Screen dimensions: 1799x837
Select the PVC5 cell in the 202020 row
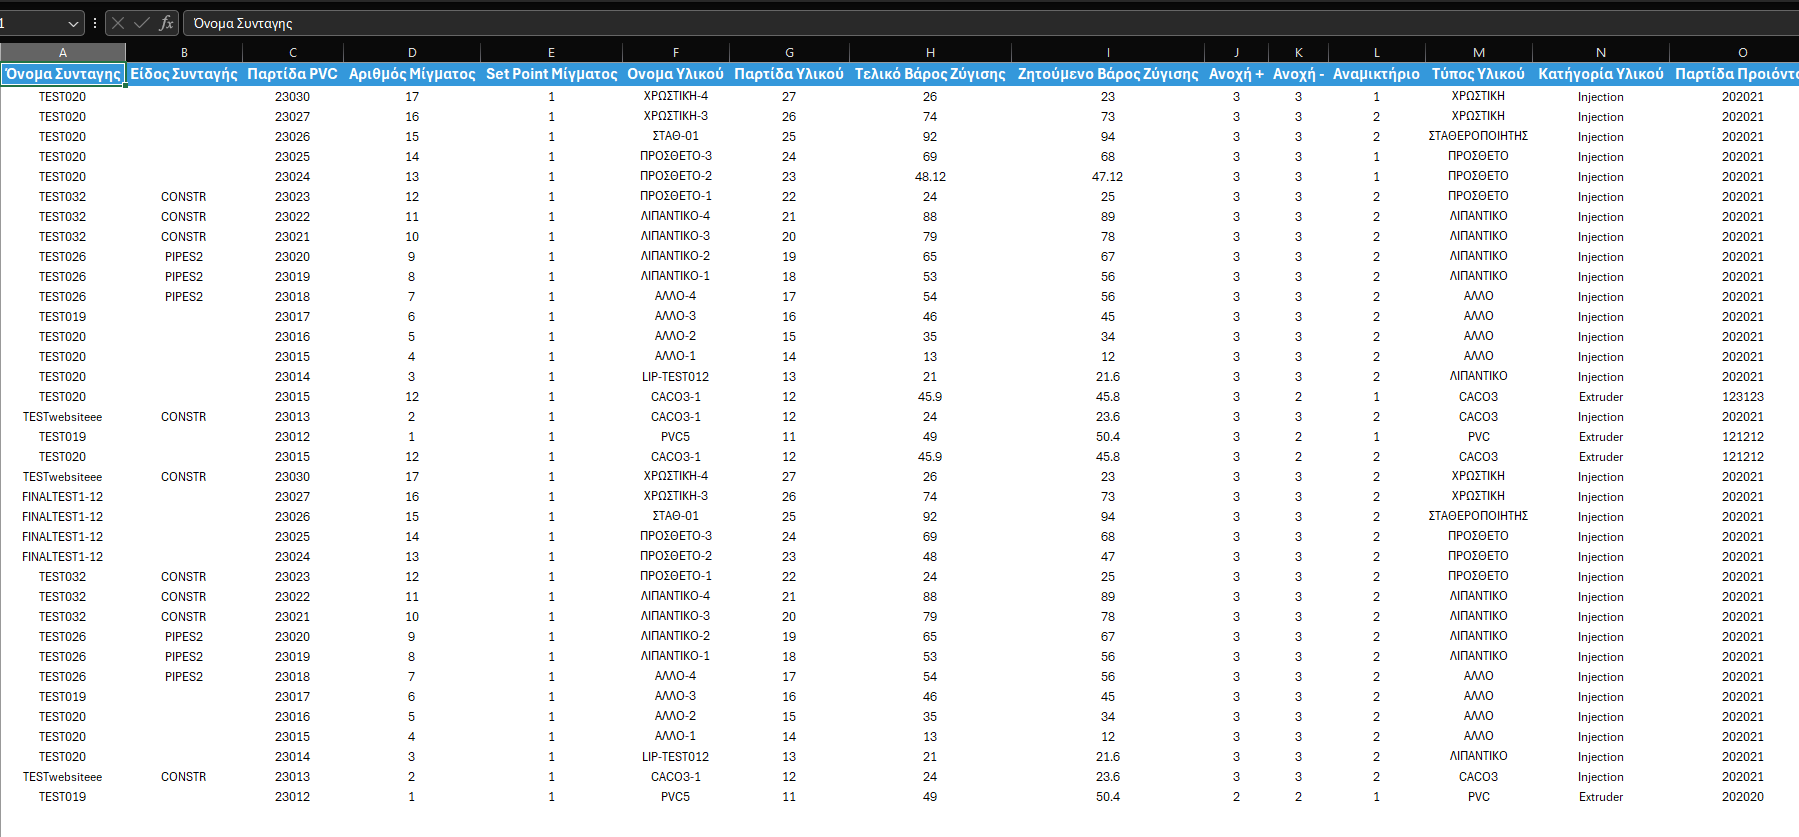pyautogui.click(x=676, y=797)
